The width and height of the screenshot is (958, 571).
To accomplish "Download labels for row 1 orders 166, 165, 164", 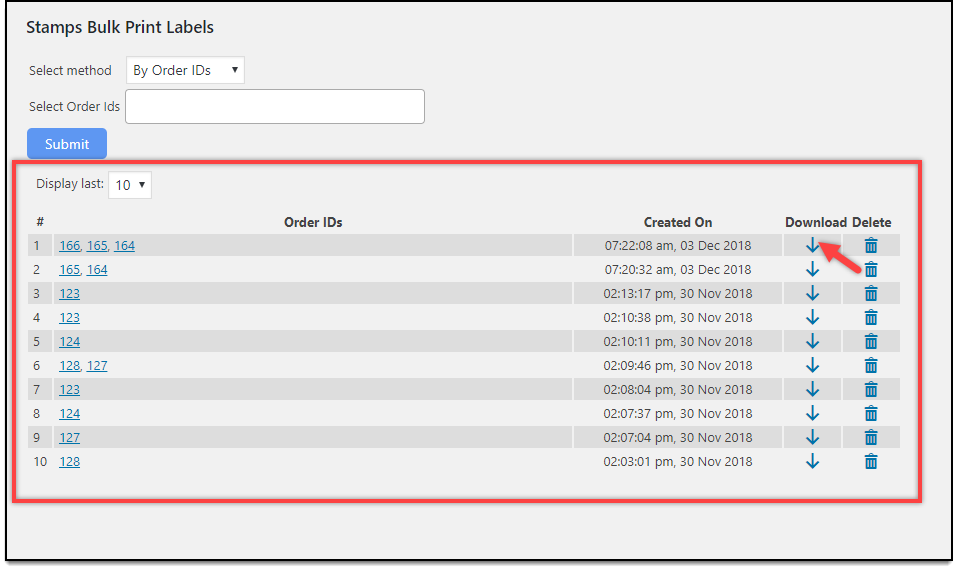I will point(812,245).
